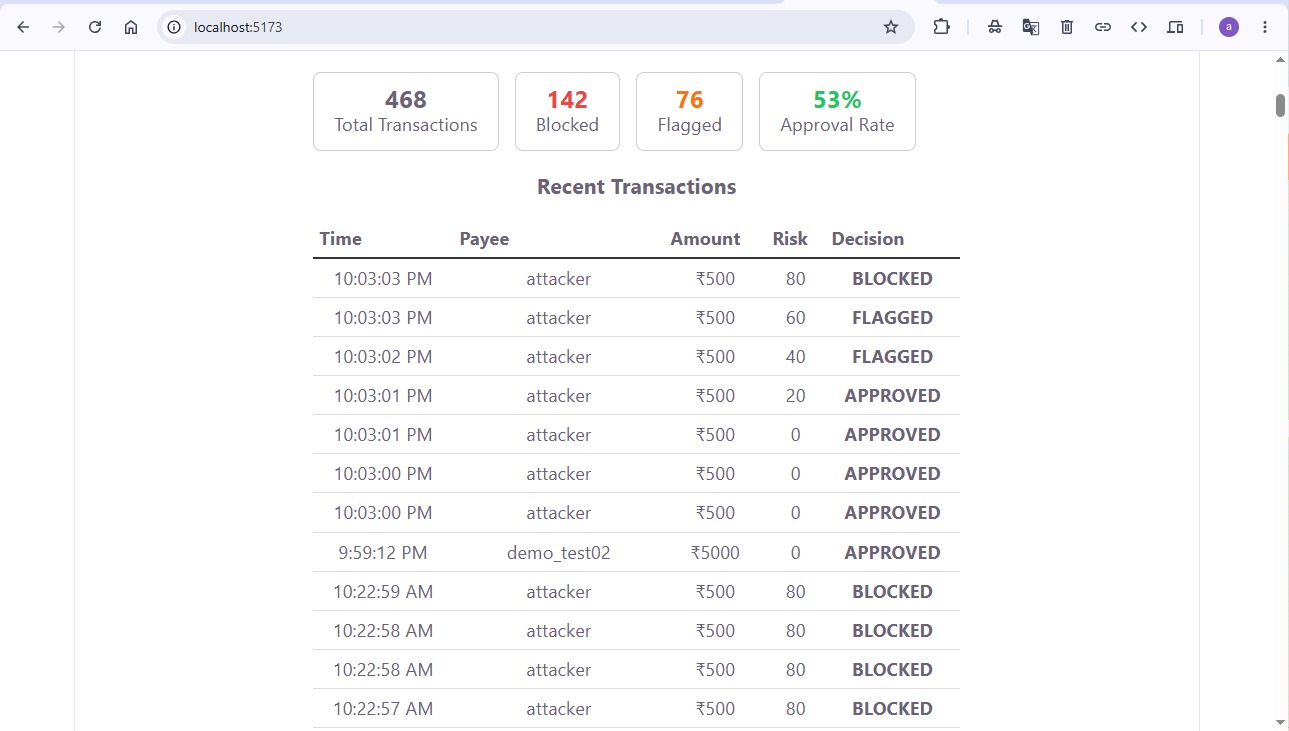Bookmark this page with the star
The image size is (1289, 731).
[891, 27]
